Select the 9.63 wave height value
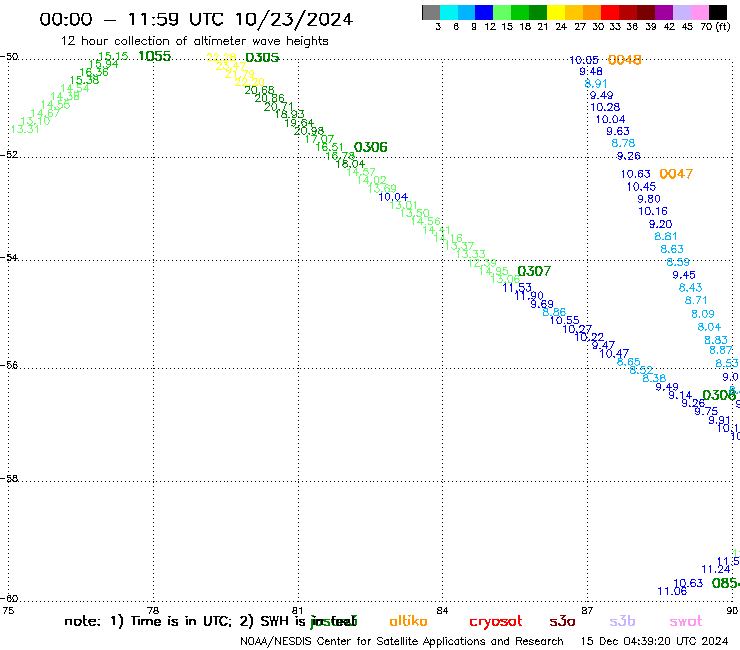 point(618,131)
